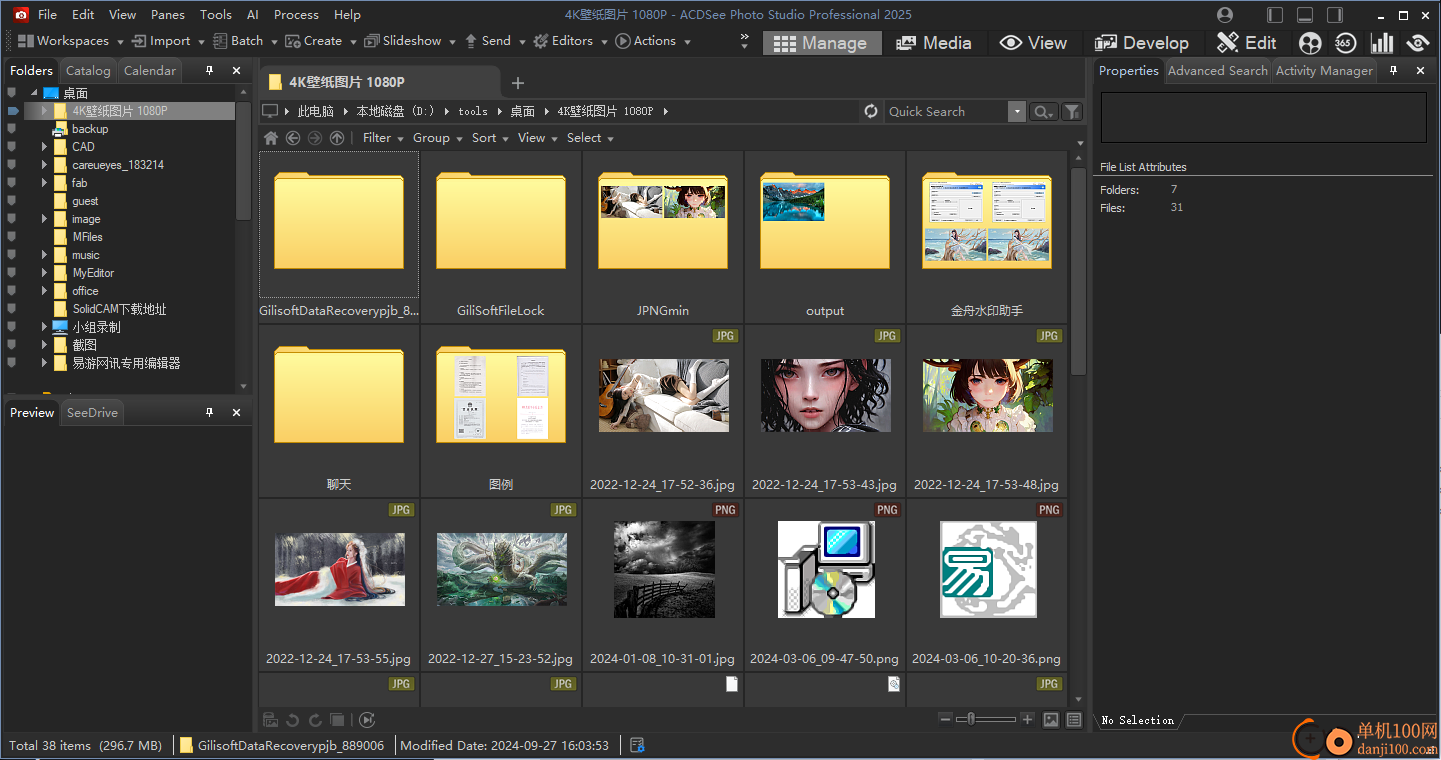Image resolution: width=1441 pixels, height=760 pixels.
Task: Click the rotate right icon
Action: tap(315, 720)
